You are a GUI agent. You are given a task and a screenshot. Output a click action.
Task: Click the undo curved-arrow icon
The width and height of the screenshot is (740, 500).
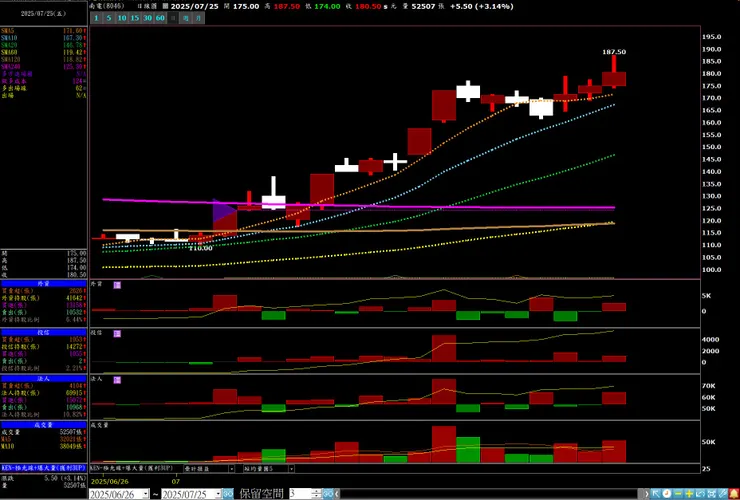click(x=700, y=494)
